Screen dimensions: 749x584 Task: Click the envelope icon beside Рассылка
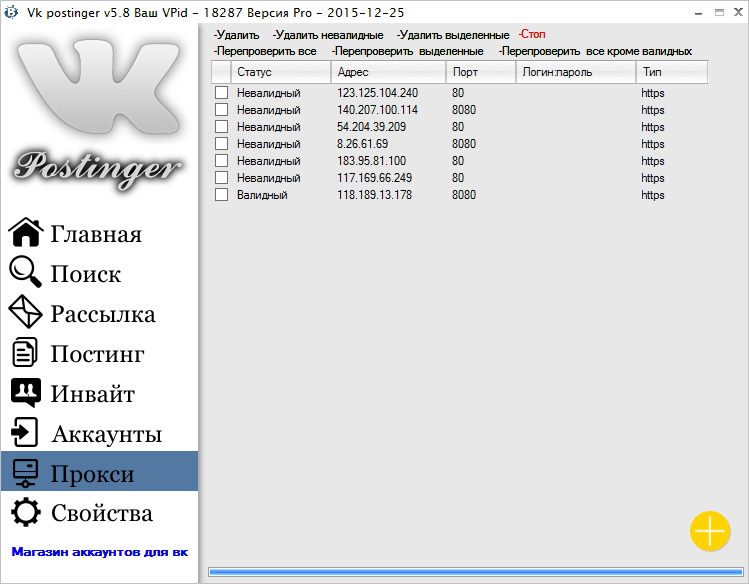coord(25,312)
